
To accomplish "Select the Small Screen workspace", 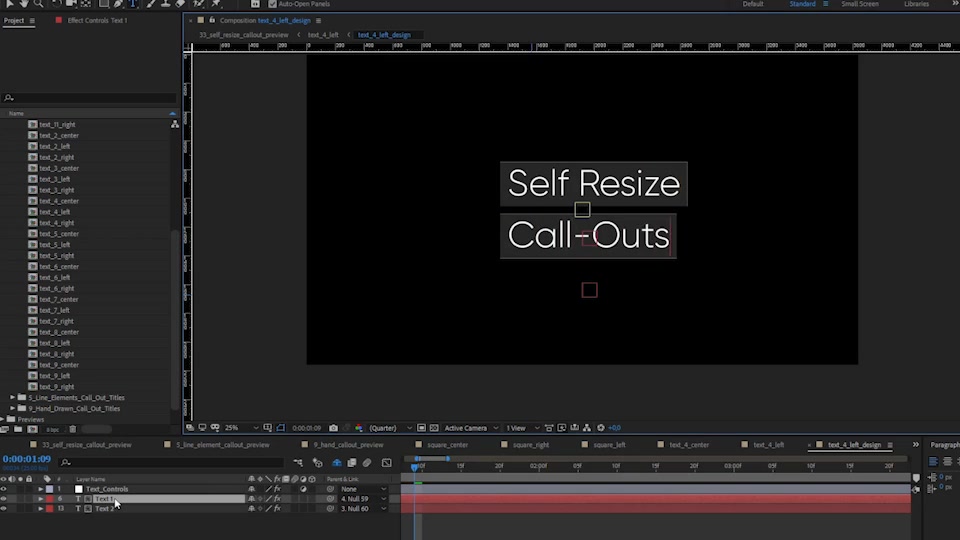I will (860, 4).
